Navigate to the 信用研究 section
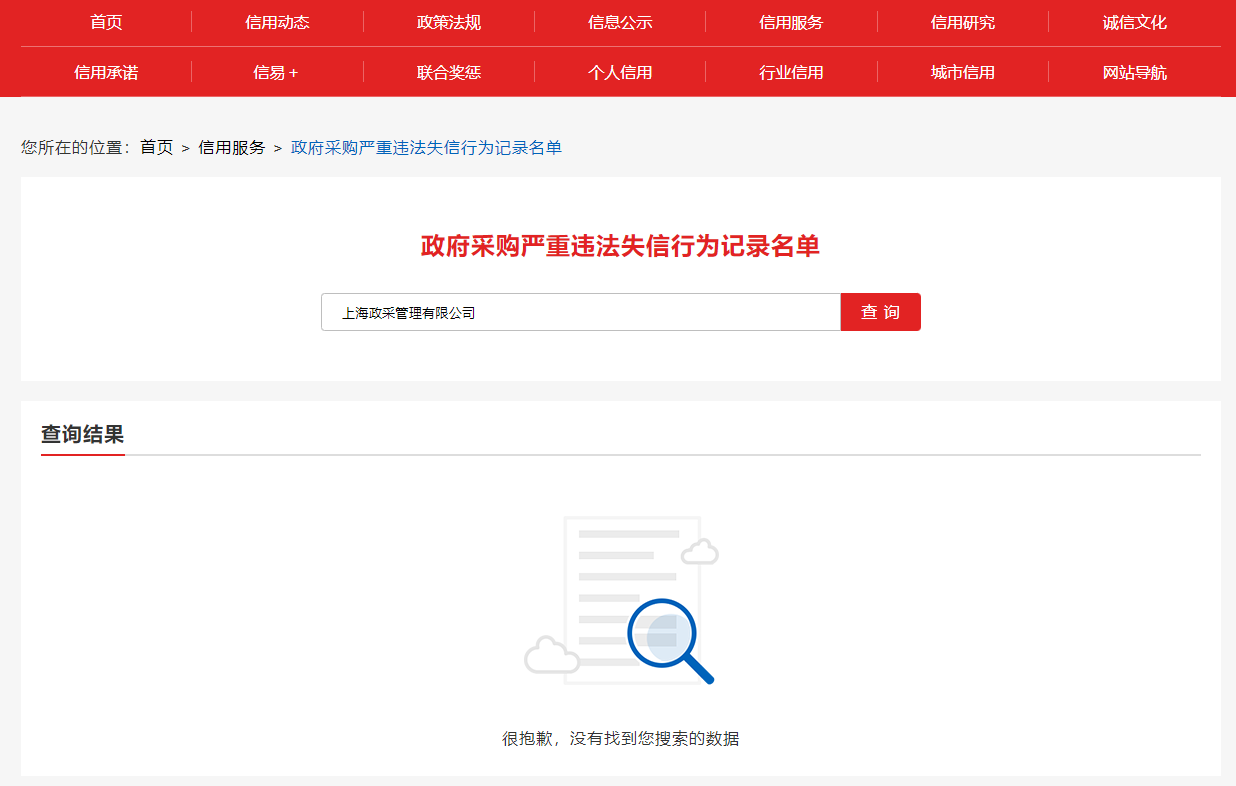Image resolution: width=1236 pixels, height=786 pixels. (x=963, y=22)
